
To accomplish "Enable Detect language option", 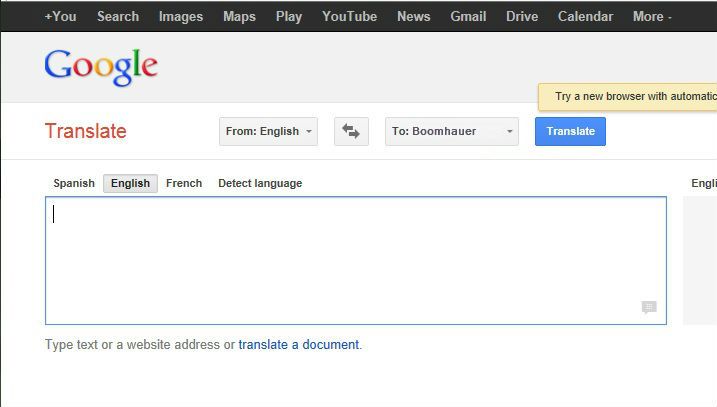I will [x=260, y=183].
